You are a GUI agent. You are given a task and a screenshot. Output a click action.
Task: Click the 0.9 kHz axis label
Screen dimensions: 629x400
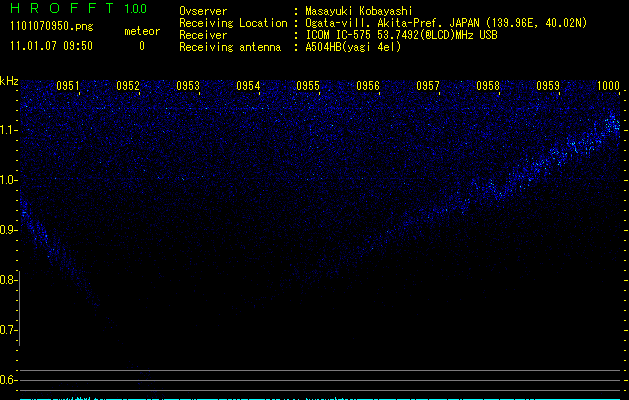(x=8, y=230)
